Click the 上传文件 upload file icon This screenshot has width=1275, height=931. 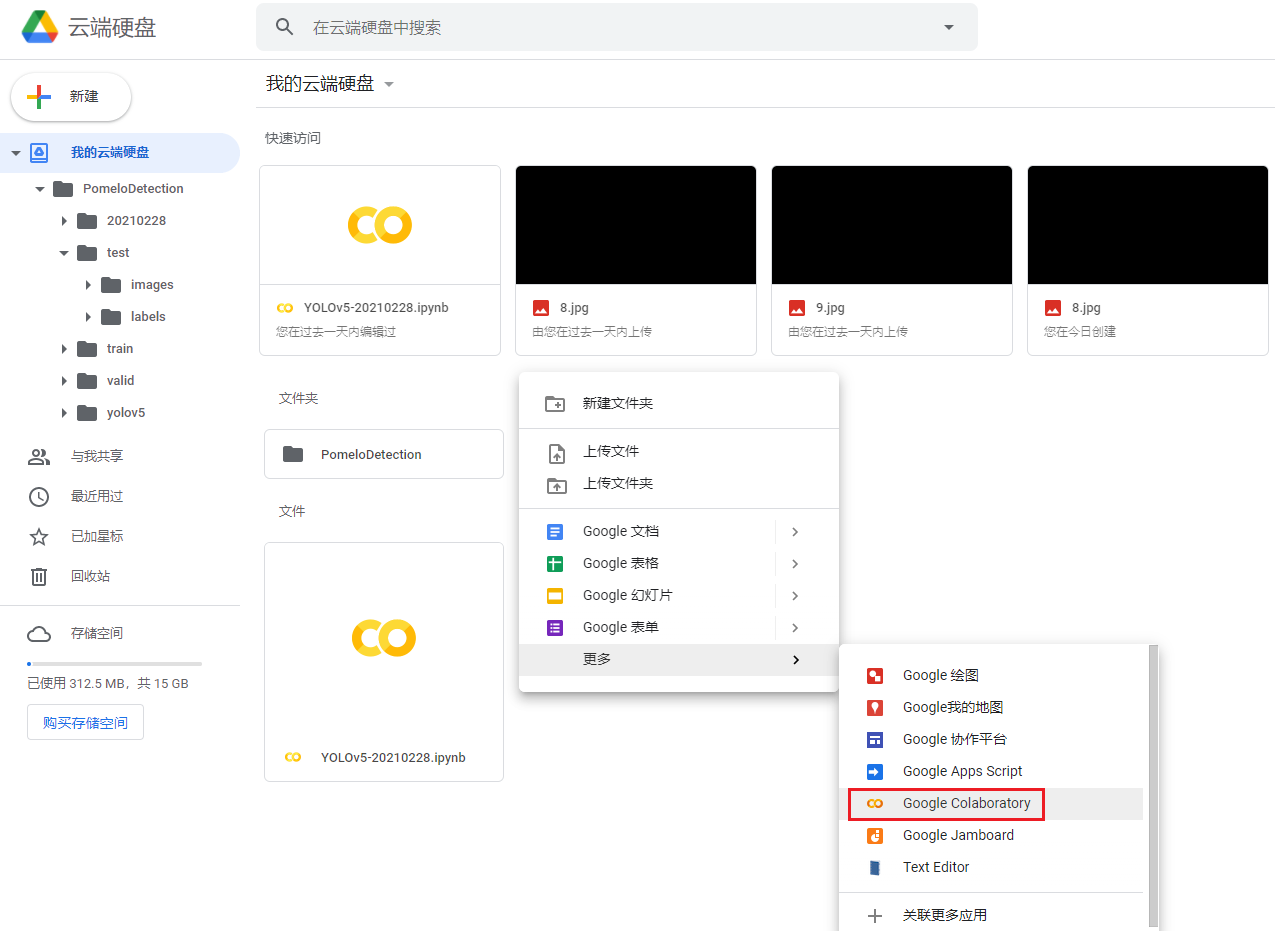coord(557,454)
